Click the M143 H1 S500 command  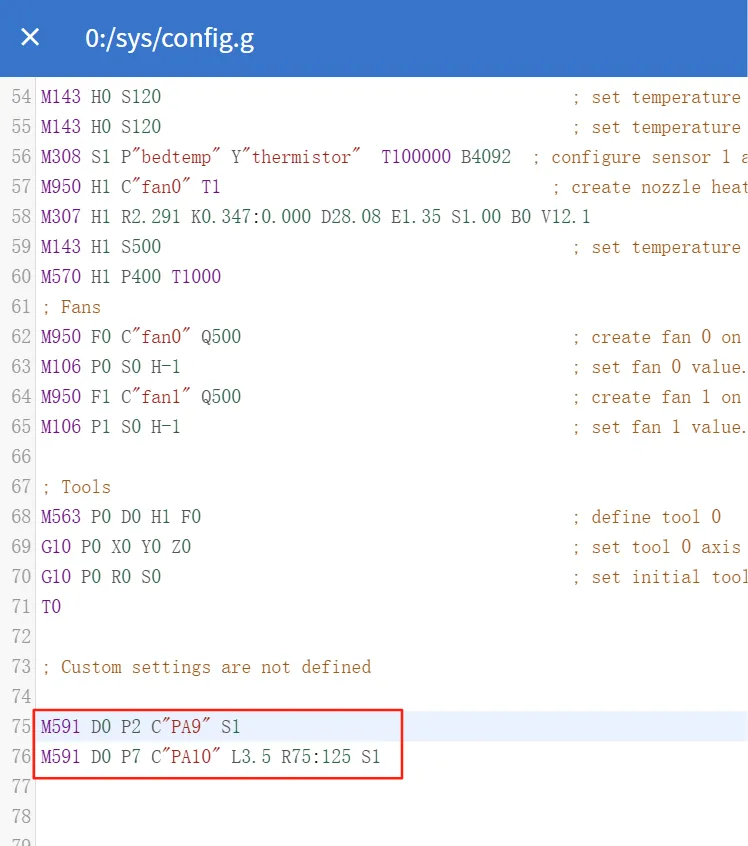coord(100,247)
